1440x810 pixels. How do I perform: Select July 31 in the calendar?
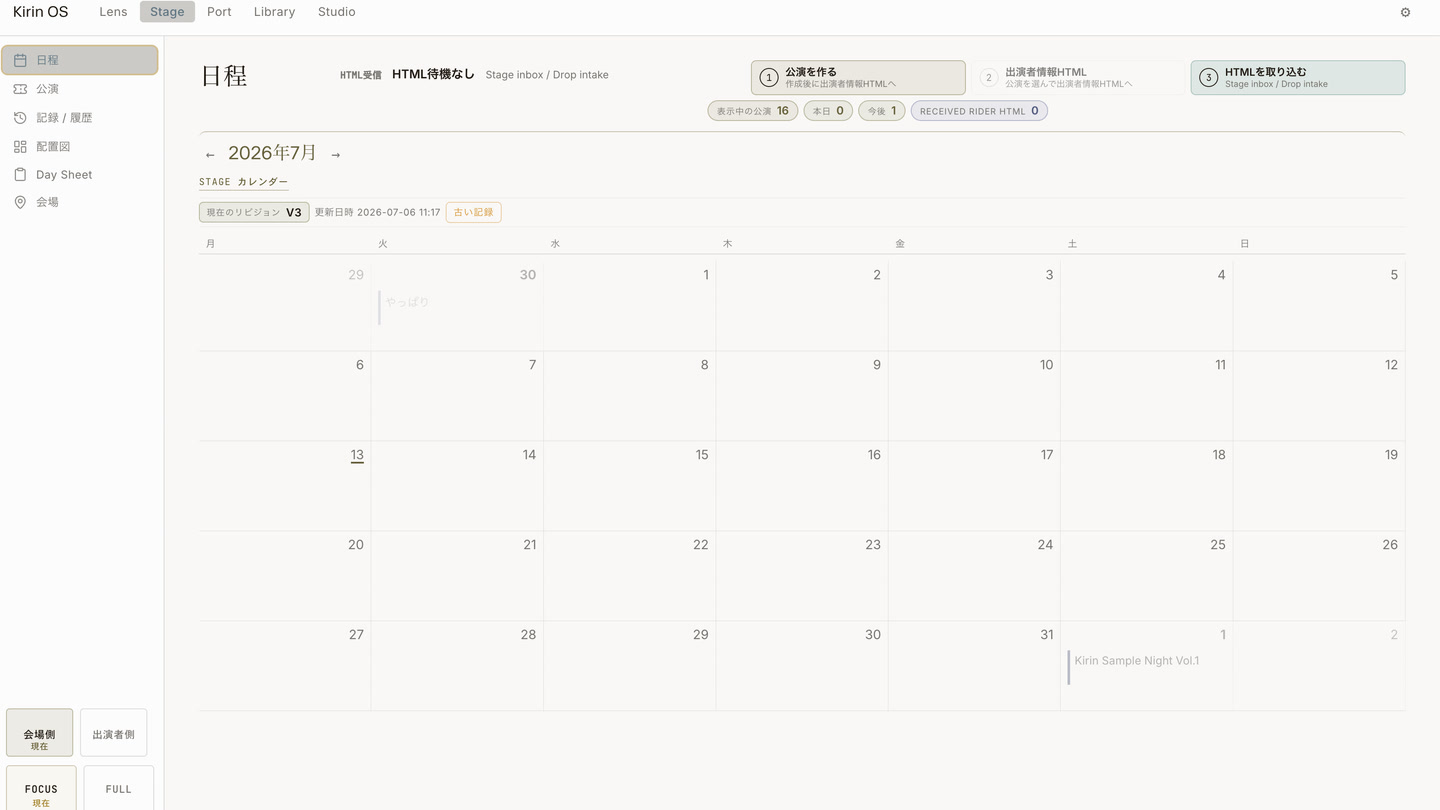(974, 665)
